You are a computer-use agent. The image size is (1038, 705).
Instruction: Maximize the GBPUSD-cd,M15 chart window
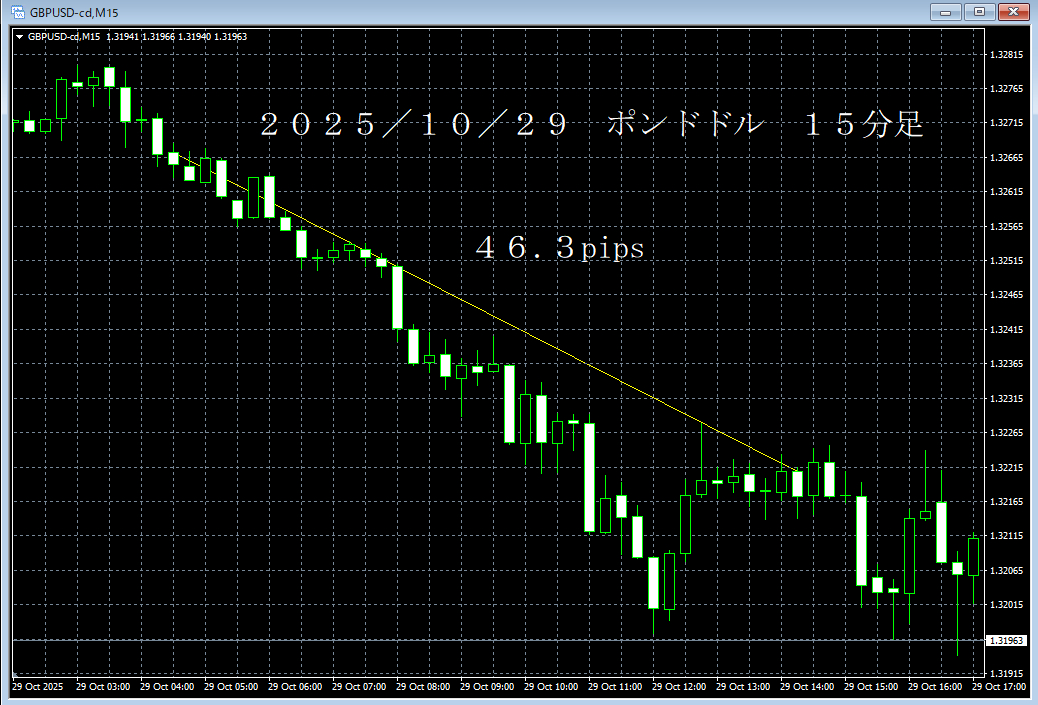pyautogui.click(x=979, y=11)
